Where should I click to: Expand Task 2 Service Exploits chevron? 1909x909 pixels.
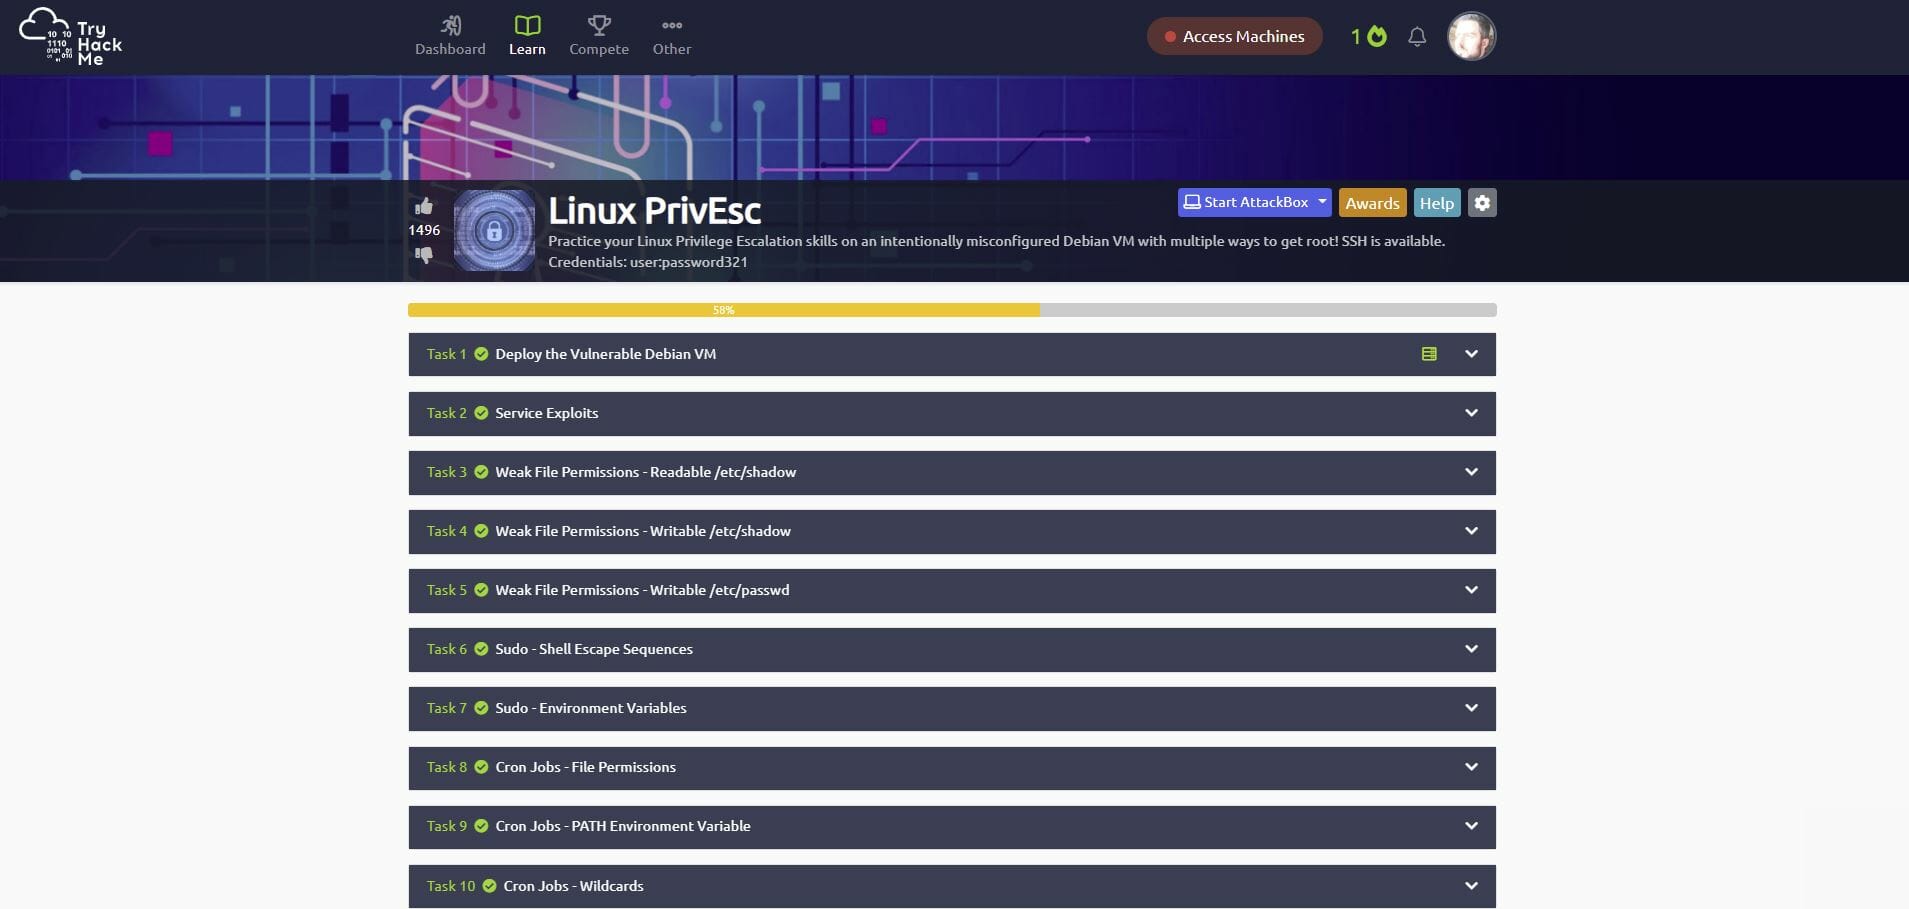[x=1471, y=413]
